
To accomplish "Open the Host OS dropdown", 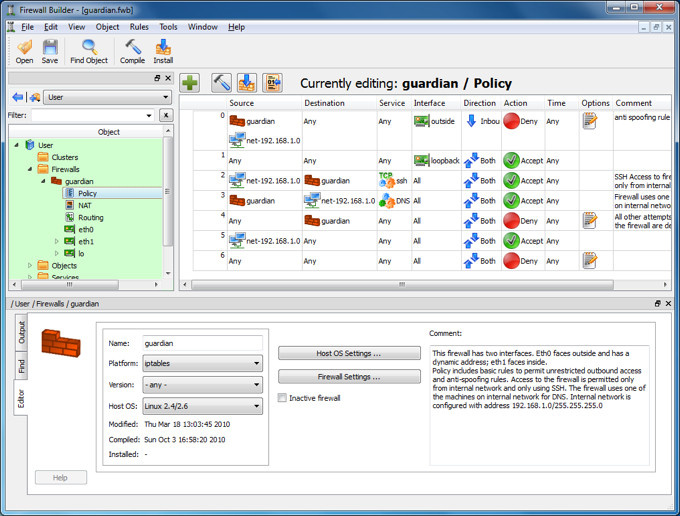I will (x=201, y=405).
